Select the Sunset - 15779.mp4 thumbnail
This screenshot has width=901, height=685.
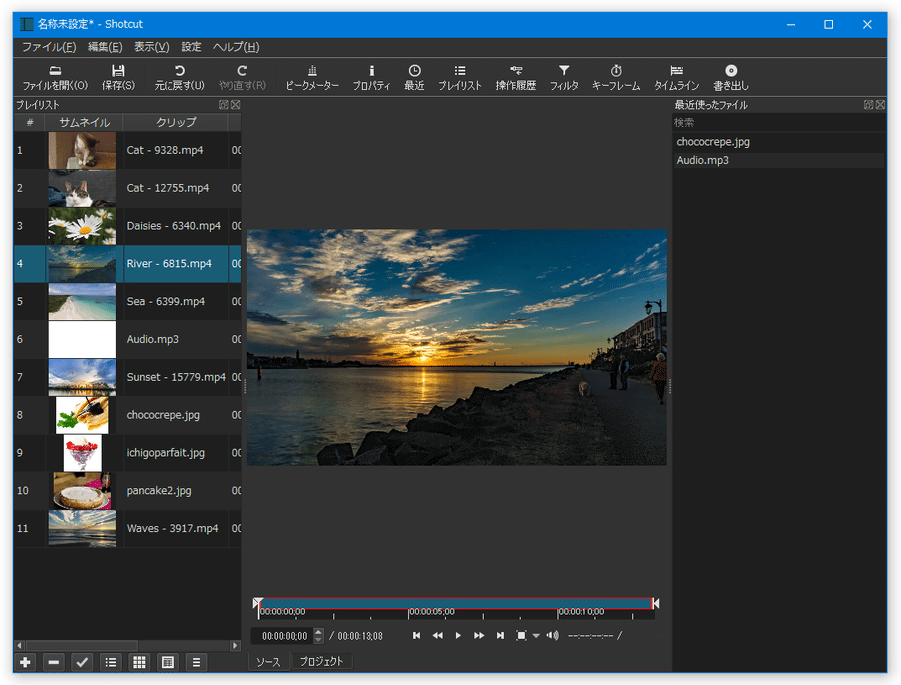tap(82, 378)
